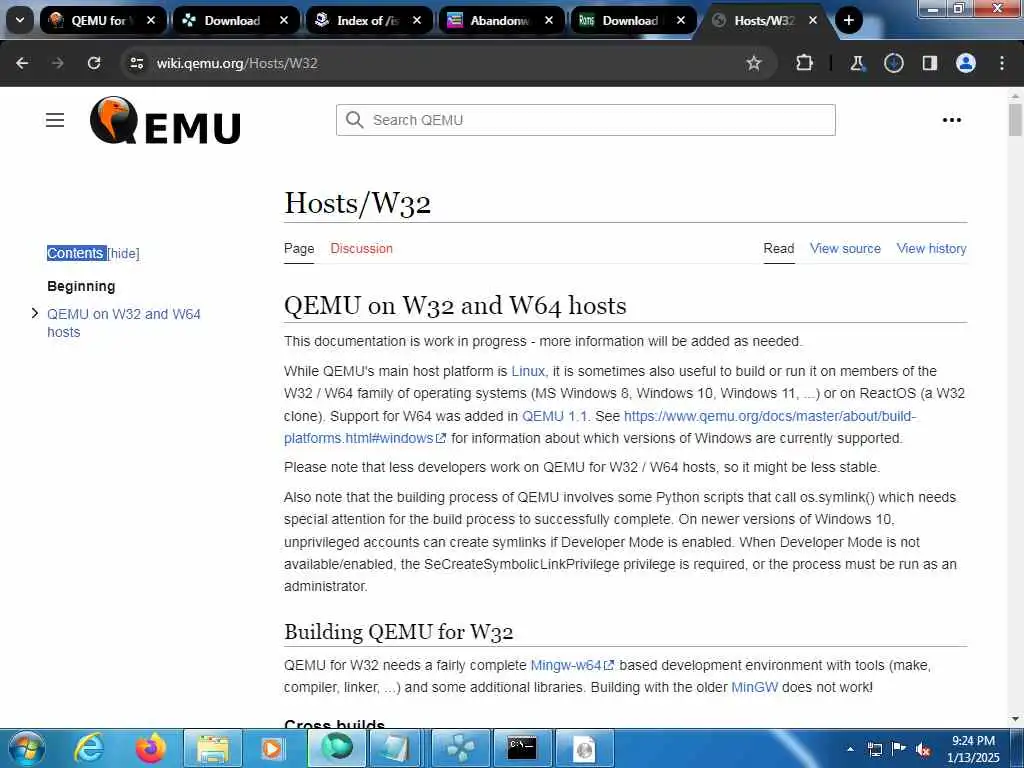Open the clock showing 9:24 PM
This screenshot has height=768, width=1024.
[x=973, y=749]
